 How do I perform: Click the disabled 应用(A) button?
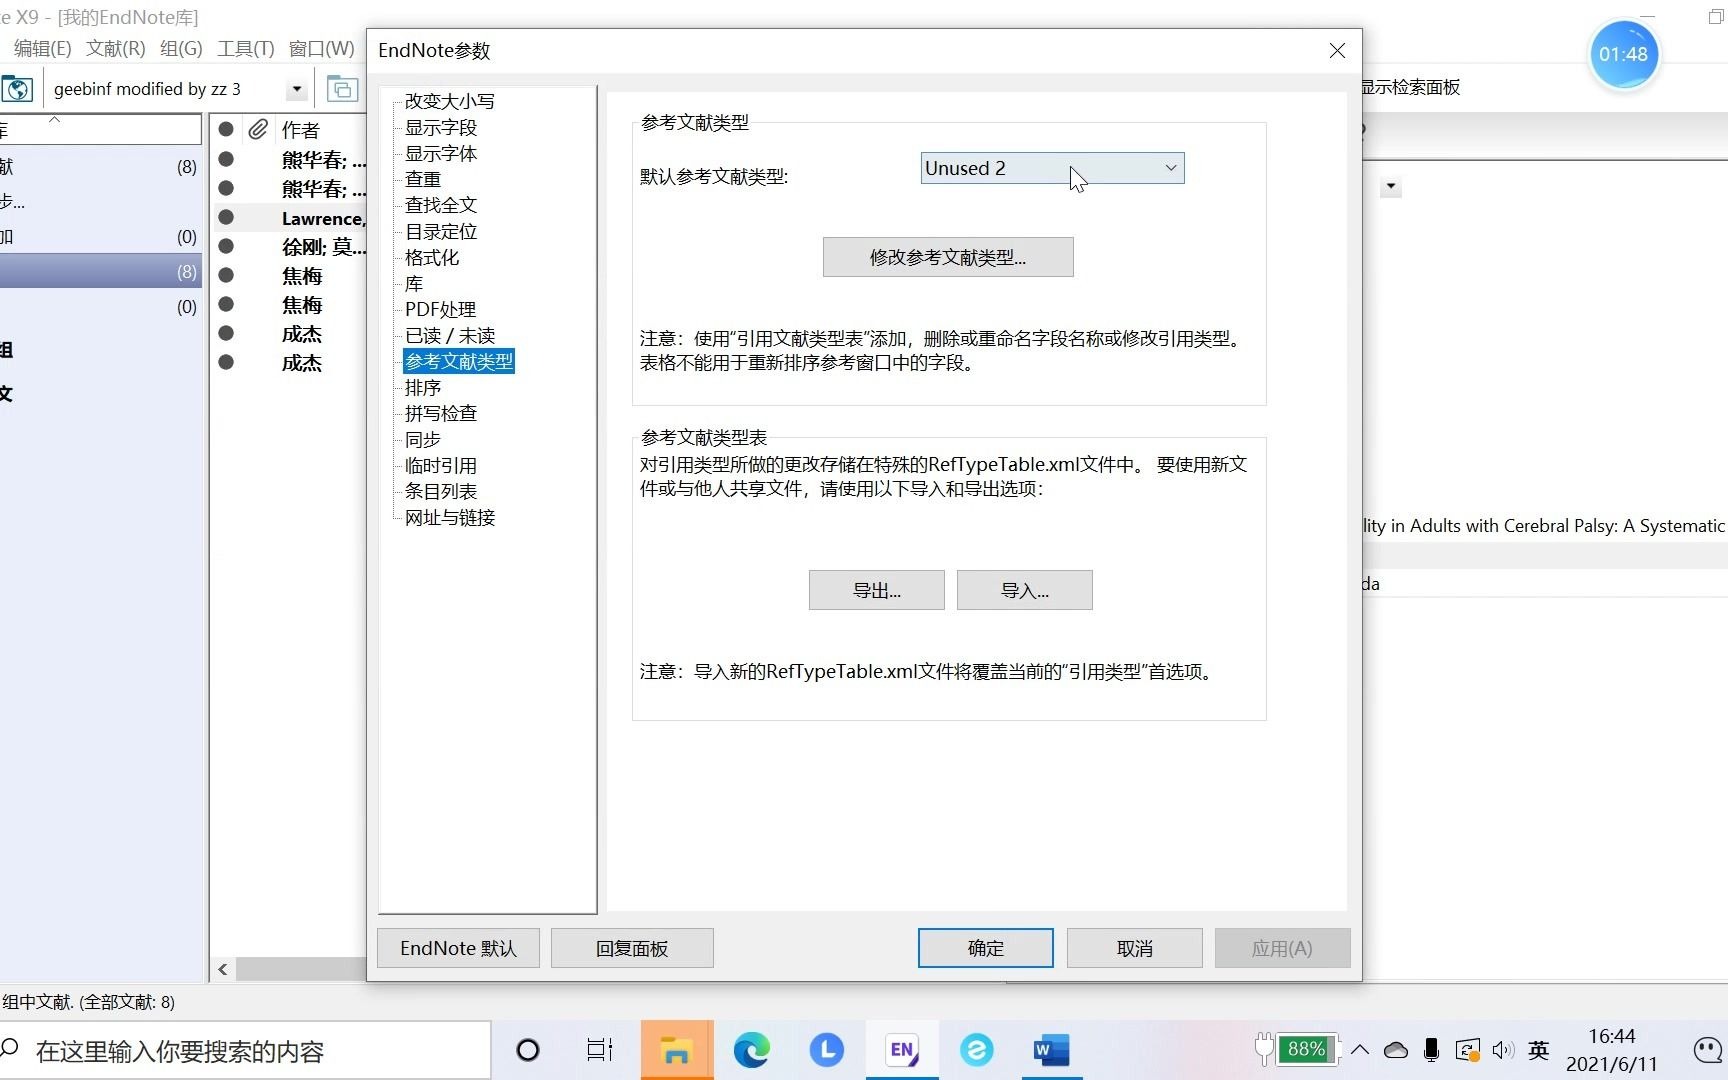coord(1282,948)
